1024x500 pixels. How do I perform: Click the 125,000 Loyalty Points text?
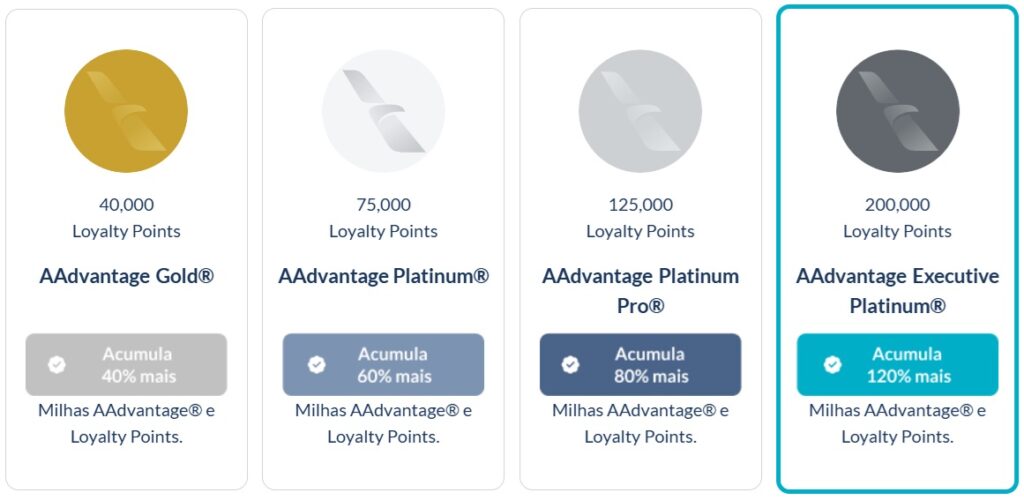click(640, 217)
